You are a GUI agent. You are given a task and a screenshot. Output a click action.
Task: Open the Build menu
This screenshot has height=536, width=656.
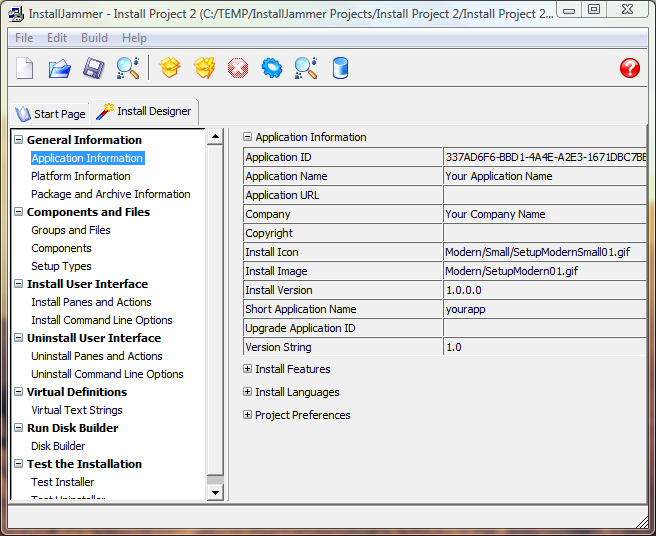(x=94, y=38)
